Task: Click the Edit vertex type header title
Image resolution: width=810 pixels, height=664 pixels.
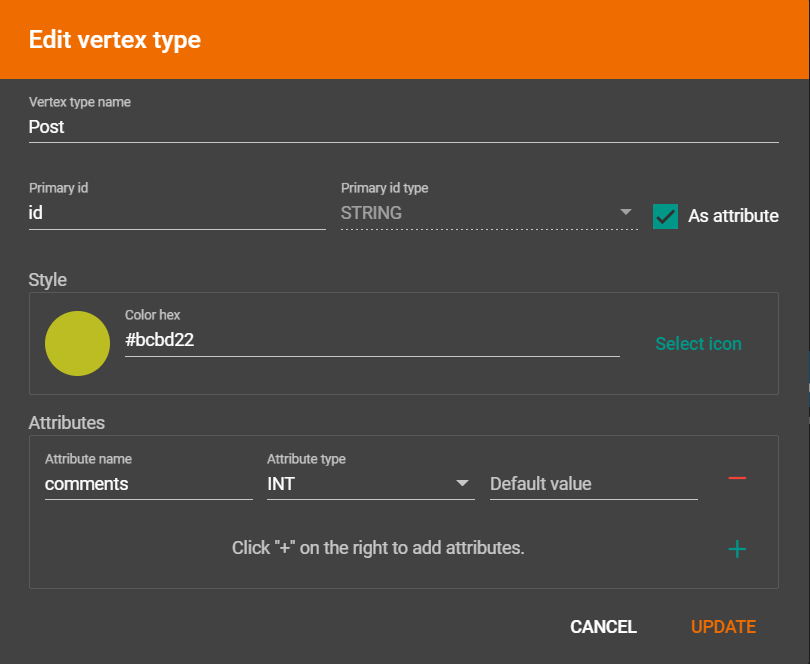Action: (115, 40)
